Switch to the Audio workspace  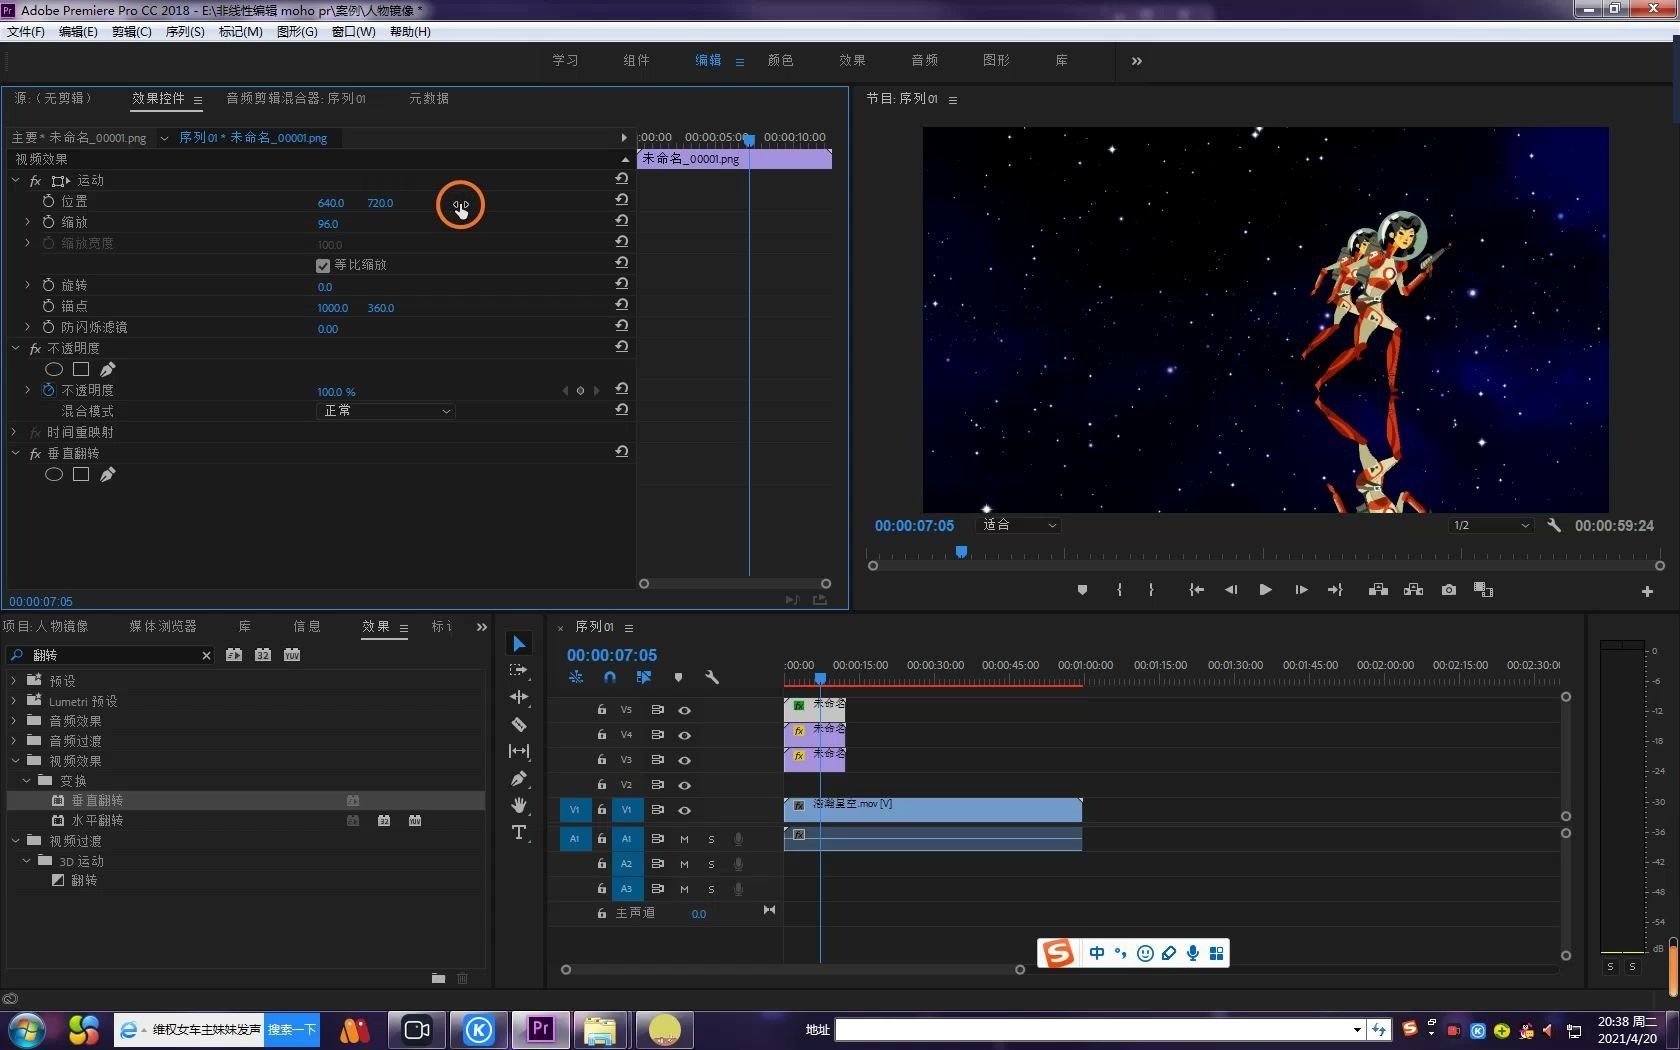click(924, 60)
